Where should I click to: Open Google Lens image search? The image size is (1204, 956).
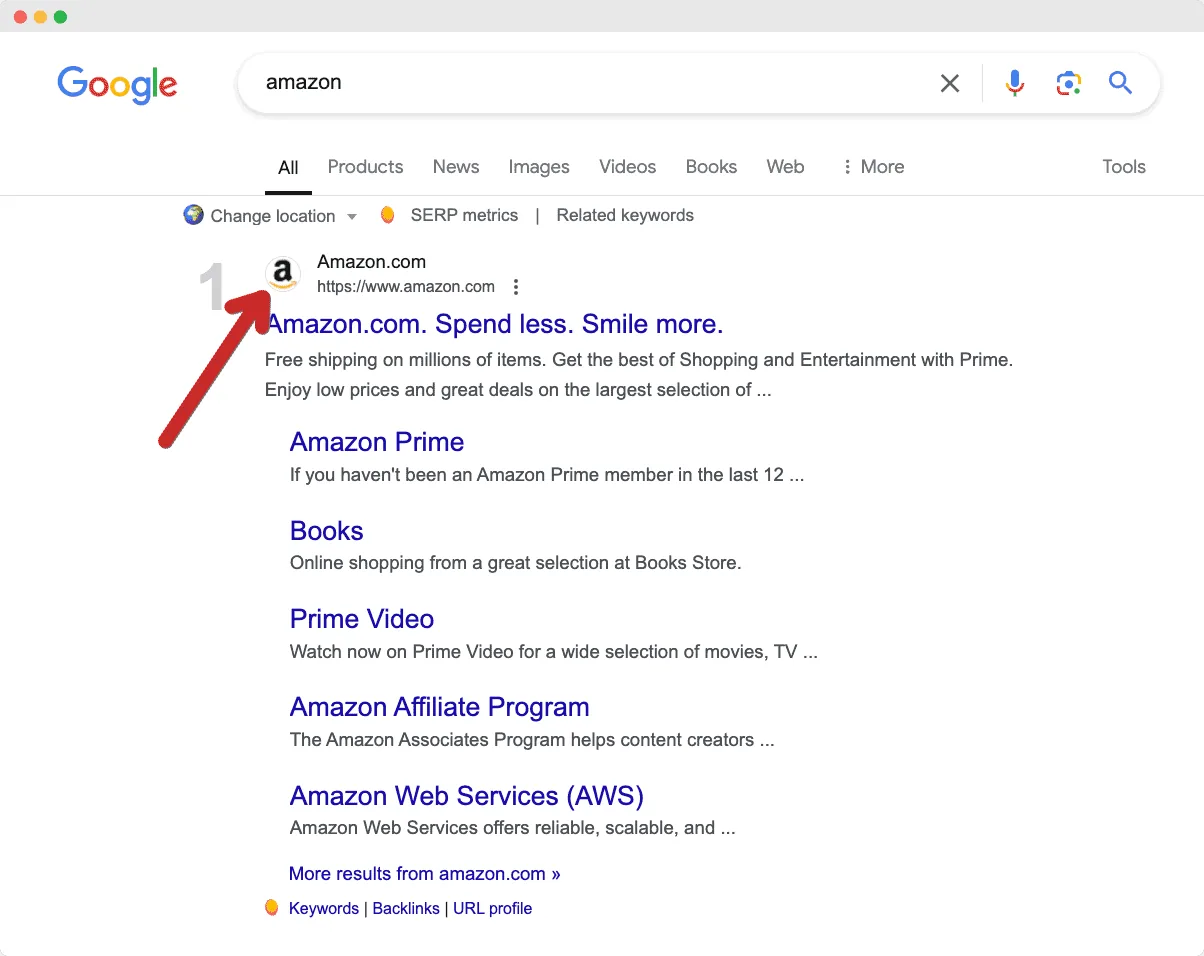pyautogui.click(x=1068, y=83)
